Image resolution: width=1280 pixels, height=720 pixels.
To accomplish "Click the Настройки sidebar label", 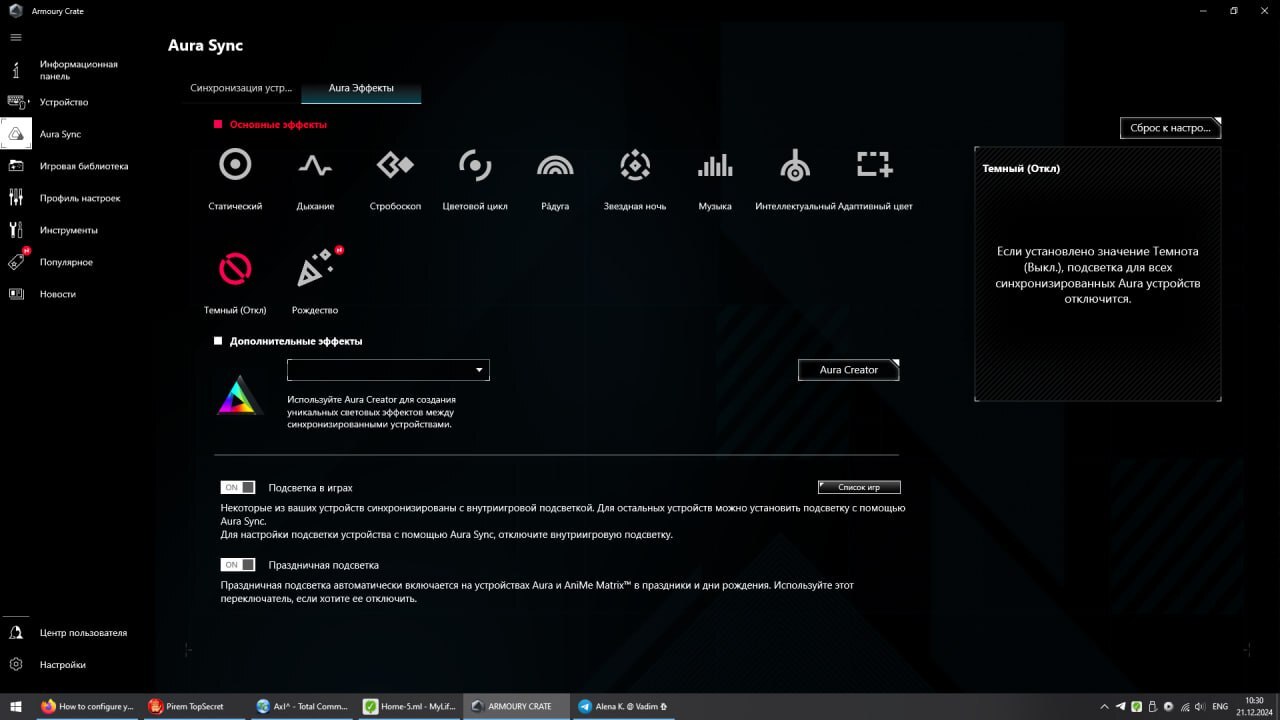I will [x=63, y=665].
